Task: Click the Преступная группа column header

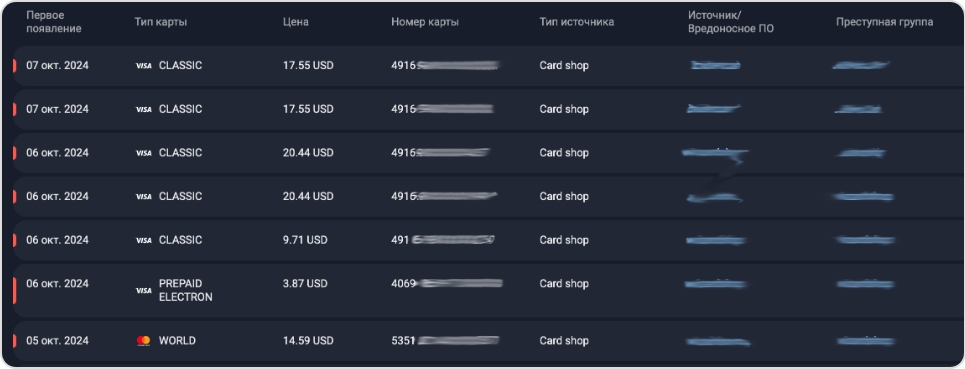Action: coord(884,22)
